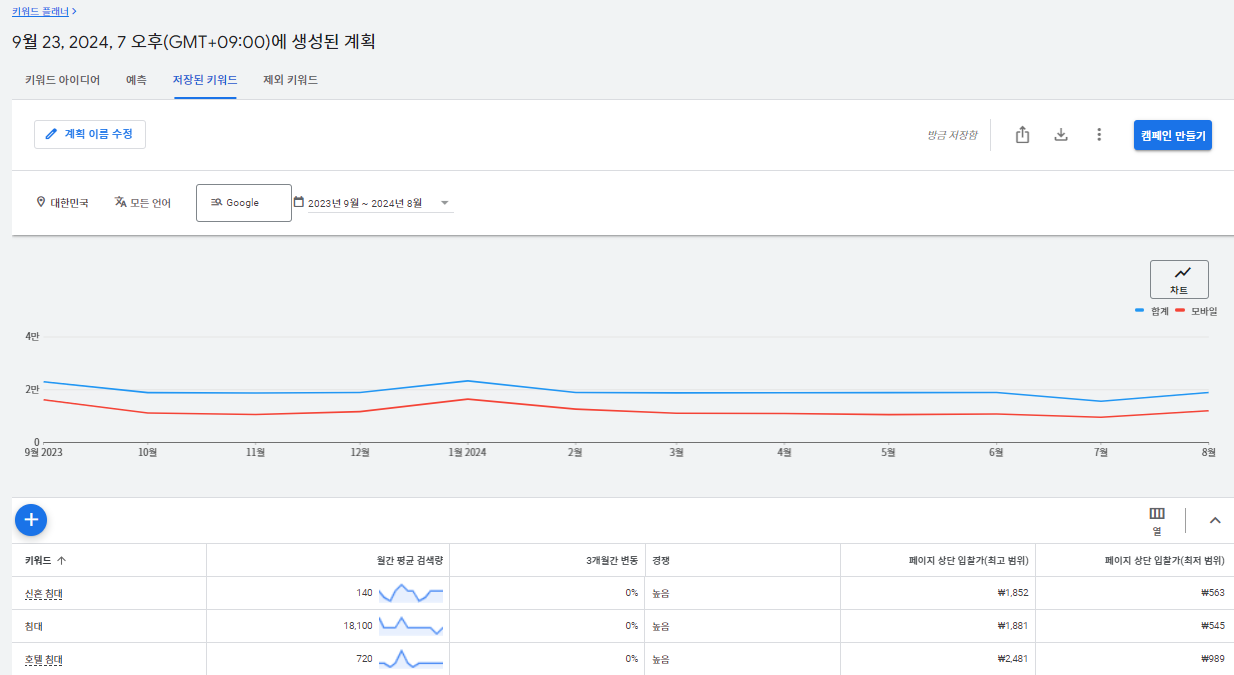Viewport: 1234px width, 675px height.
Task: Click the 대한민국 location pin filter
Action: pyautogui.click(x=62, y=203)
